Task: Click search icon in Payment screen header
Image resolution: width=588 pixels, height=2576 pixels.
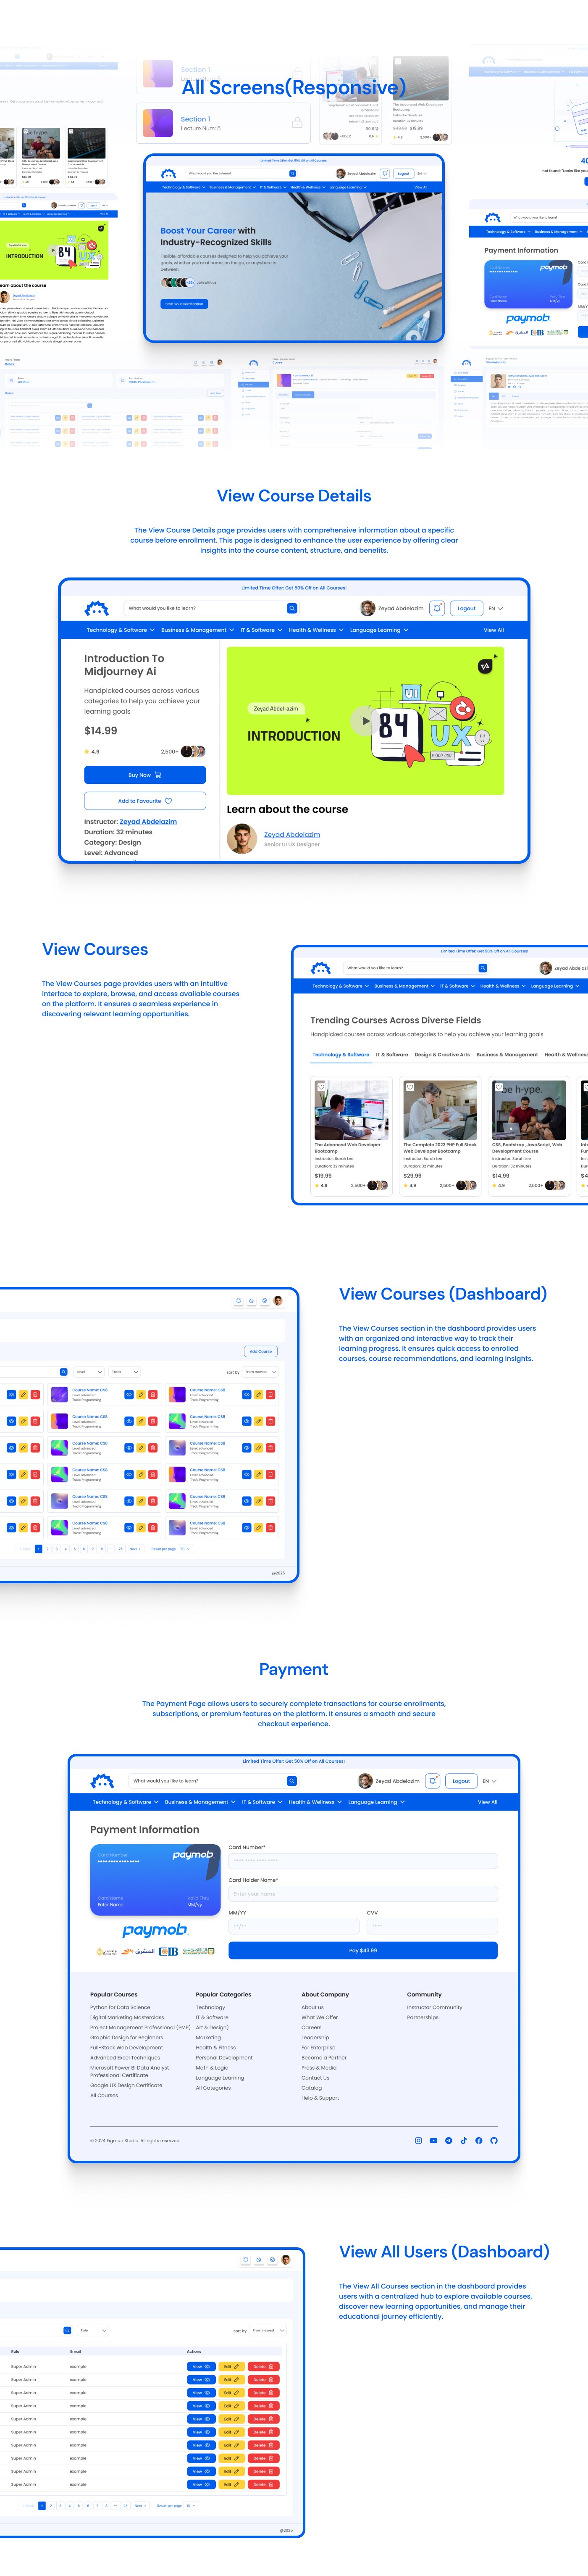Action: pyautogui.click(x=292, y=1781)
